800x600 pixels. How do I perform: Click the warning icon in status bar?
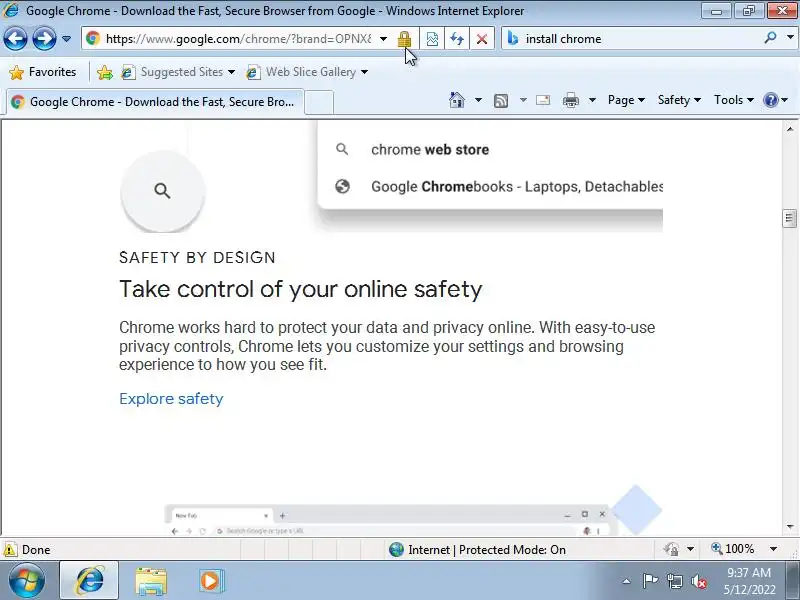pyautogui.click(x=10, y=549)
